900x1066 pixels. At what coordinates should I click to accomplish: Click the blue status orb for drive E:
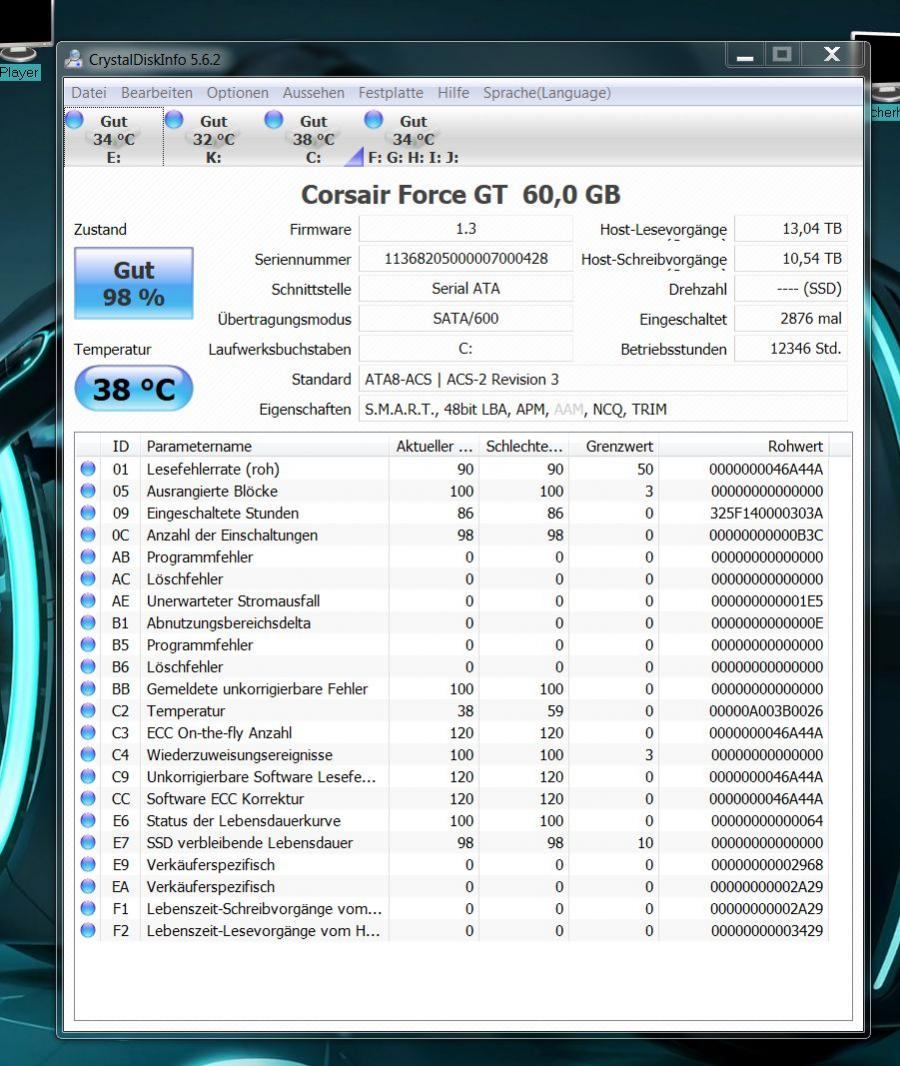[75, 120]
